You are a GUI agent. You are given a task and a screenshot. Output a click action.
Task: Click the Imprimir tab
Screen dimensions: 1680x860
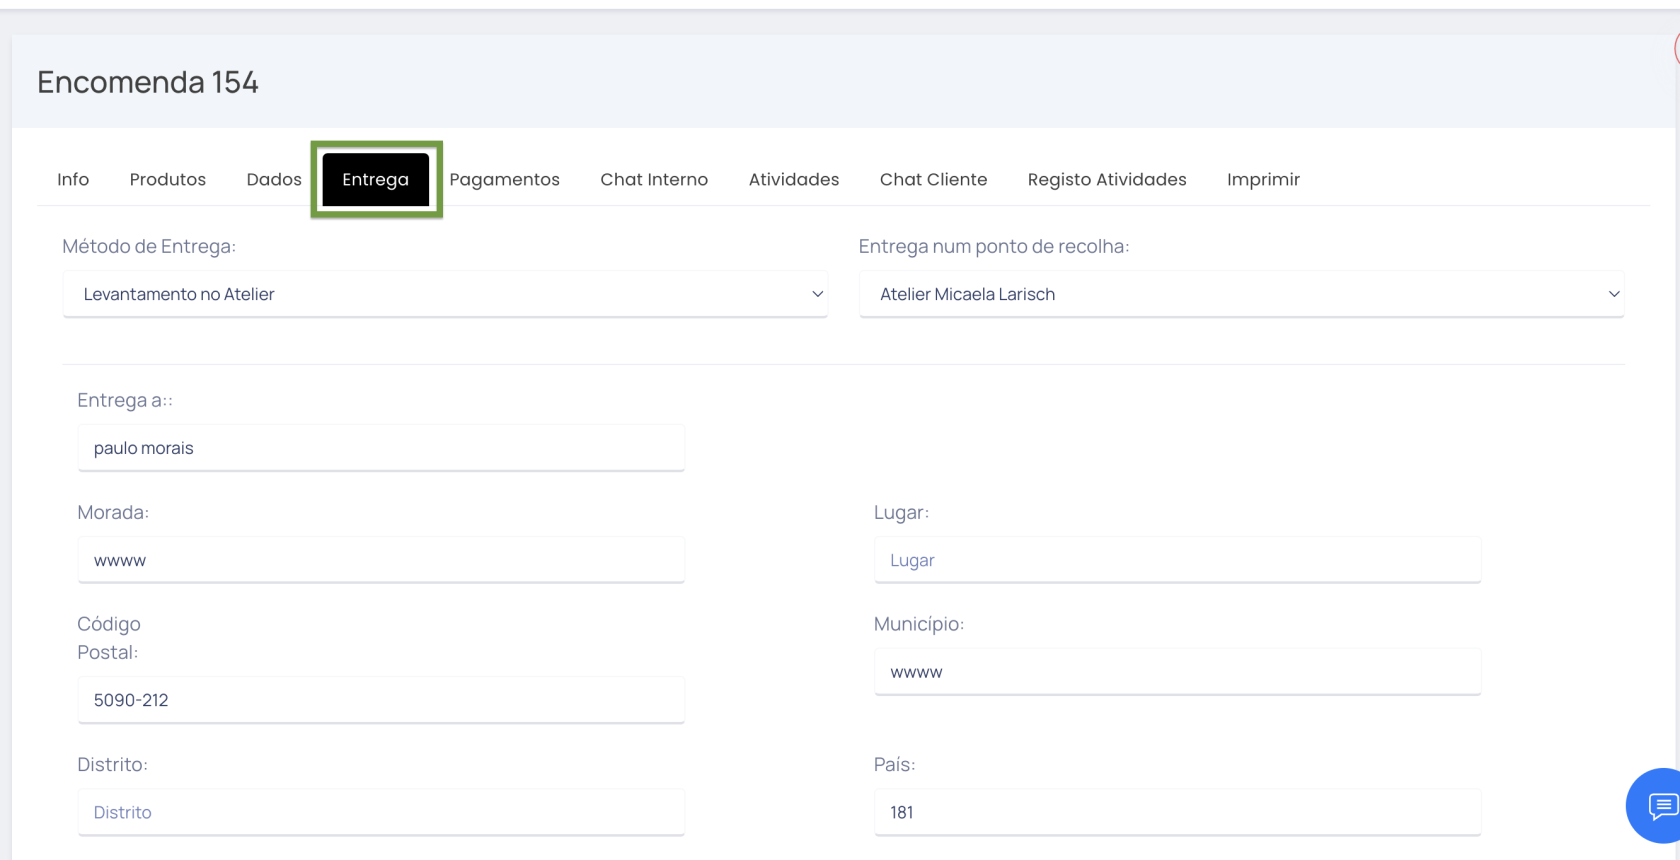click(x=1264, y=180)
